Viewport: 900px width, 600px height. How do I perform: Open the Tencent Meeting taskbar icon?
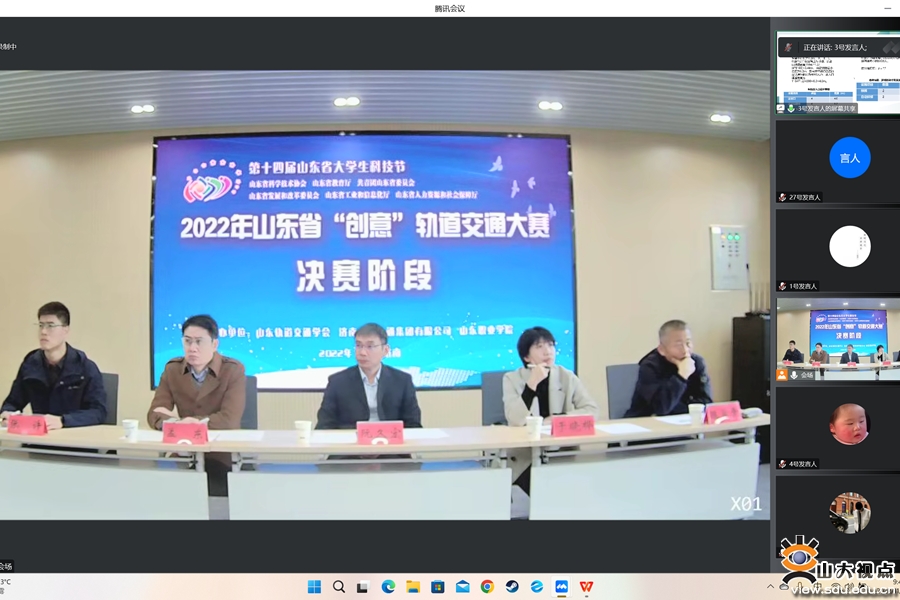561,587
